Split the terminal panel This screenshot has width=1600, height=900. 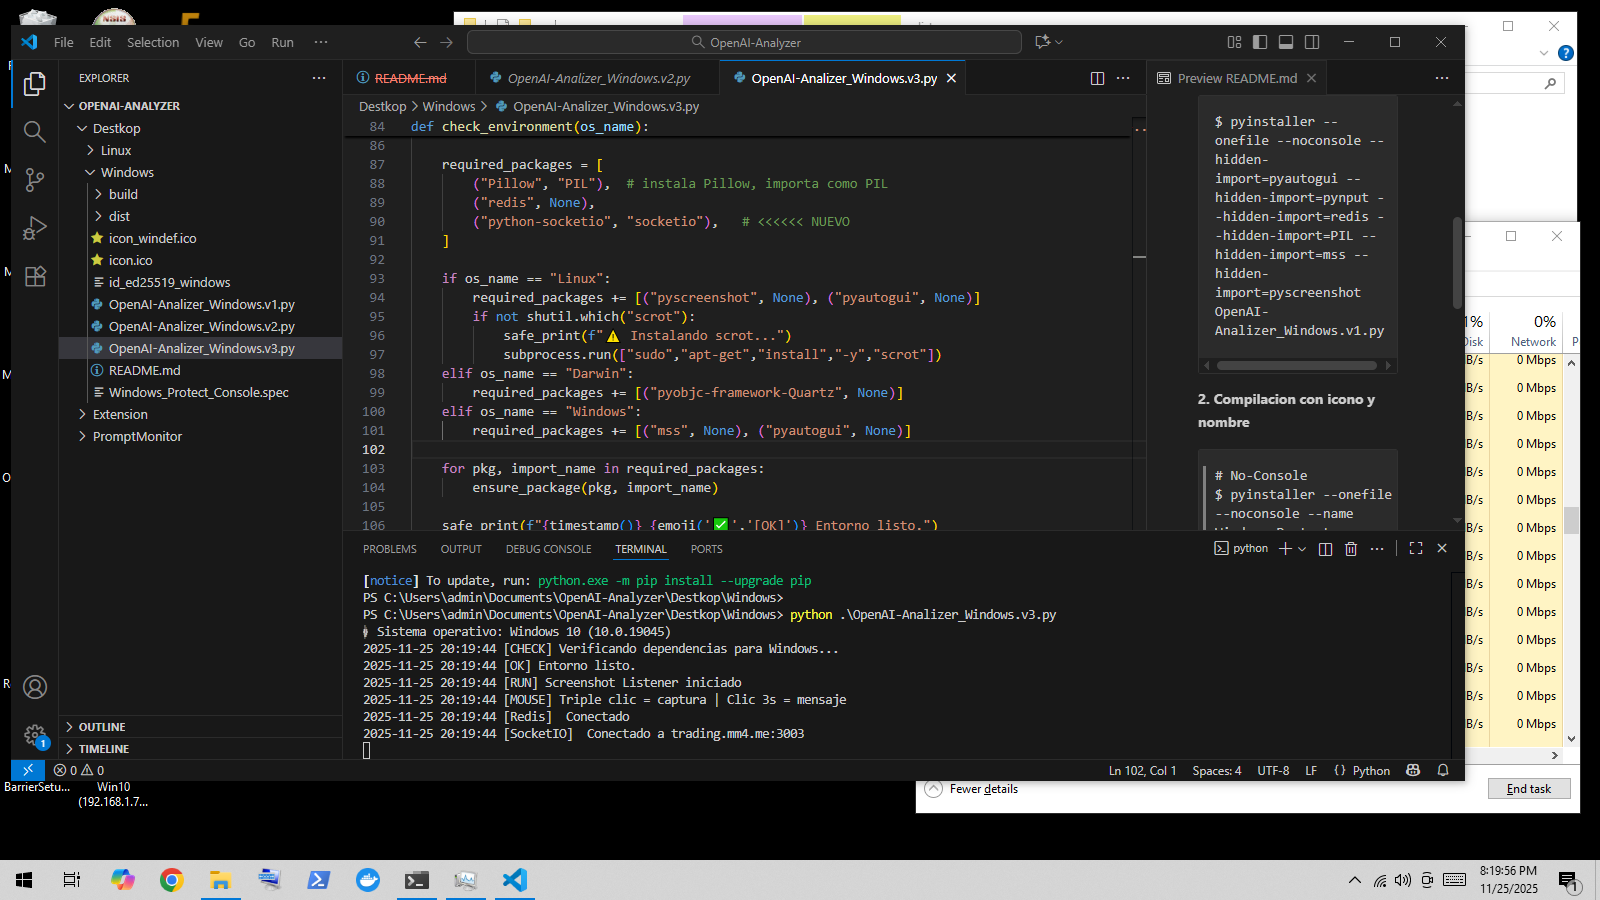1325,549
